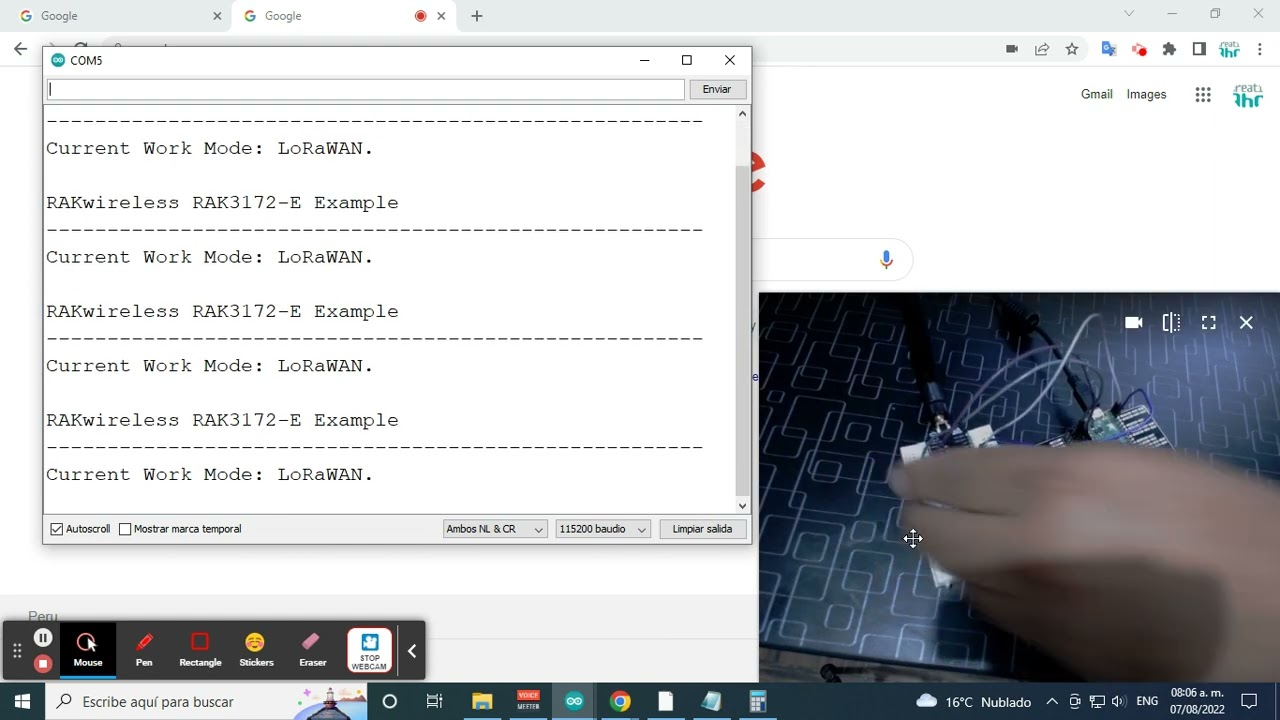The height and width of the screenshot is (720, 1280).
Task: Close the webcam overlay
Action: click(x=1246, y=323)
